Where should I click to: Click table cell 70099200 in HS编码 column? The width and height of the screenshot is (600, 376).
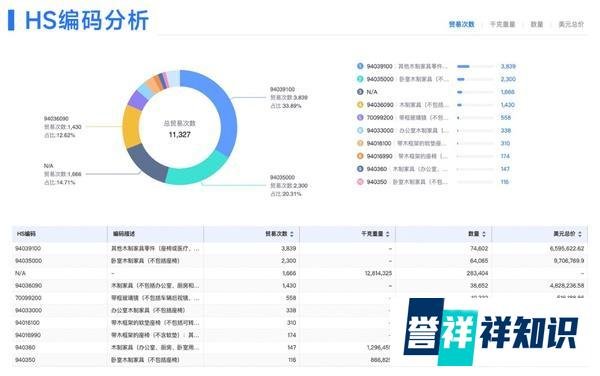28,298
